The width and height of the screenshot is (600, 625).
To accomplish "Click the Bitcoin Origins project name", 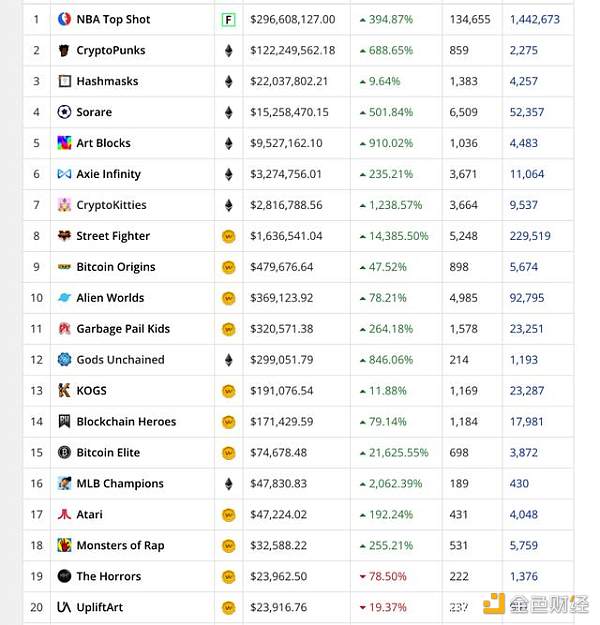I will pyautogui.click(x=115, y=267).
